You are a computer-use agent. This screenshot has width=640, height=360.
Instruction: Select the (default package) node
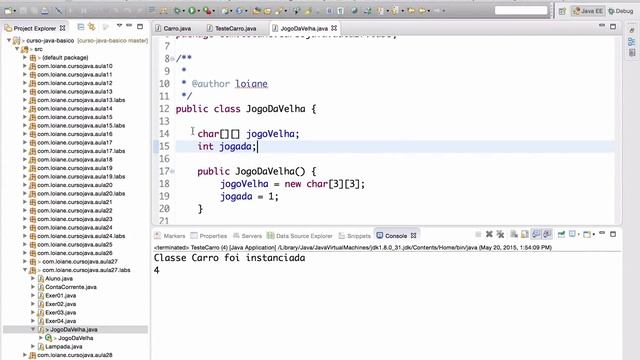[65, 58]
